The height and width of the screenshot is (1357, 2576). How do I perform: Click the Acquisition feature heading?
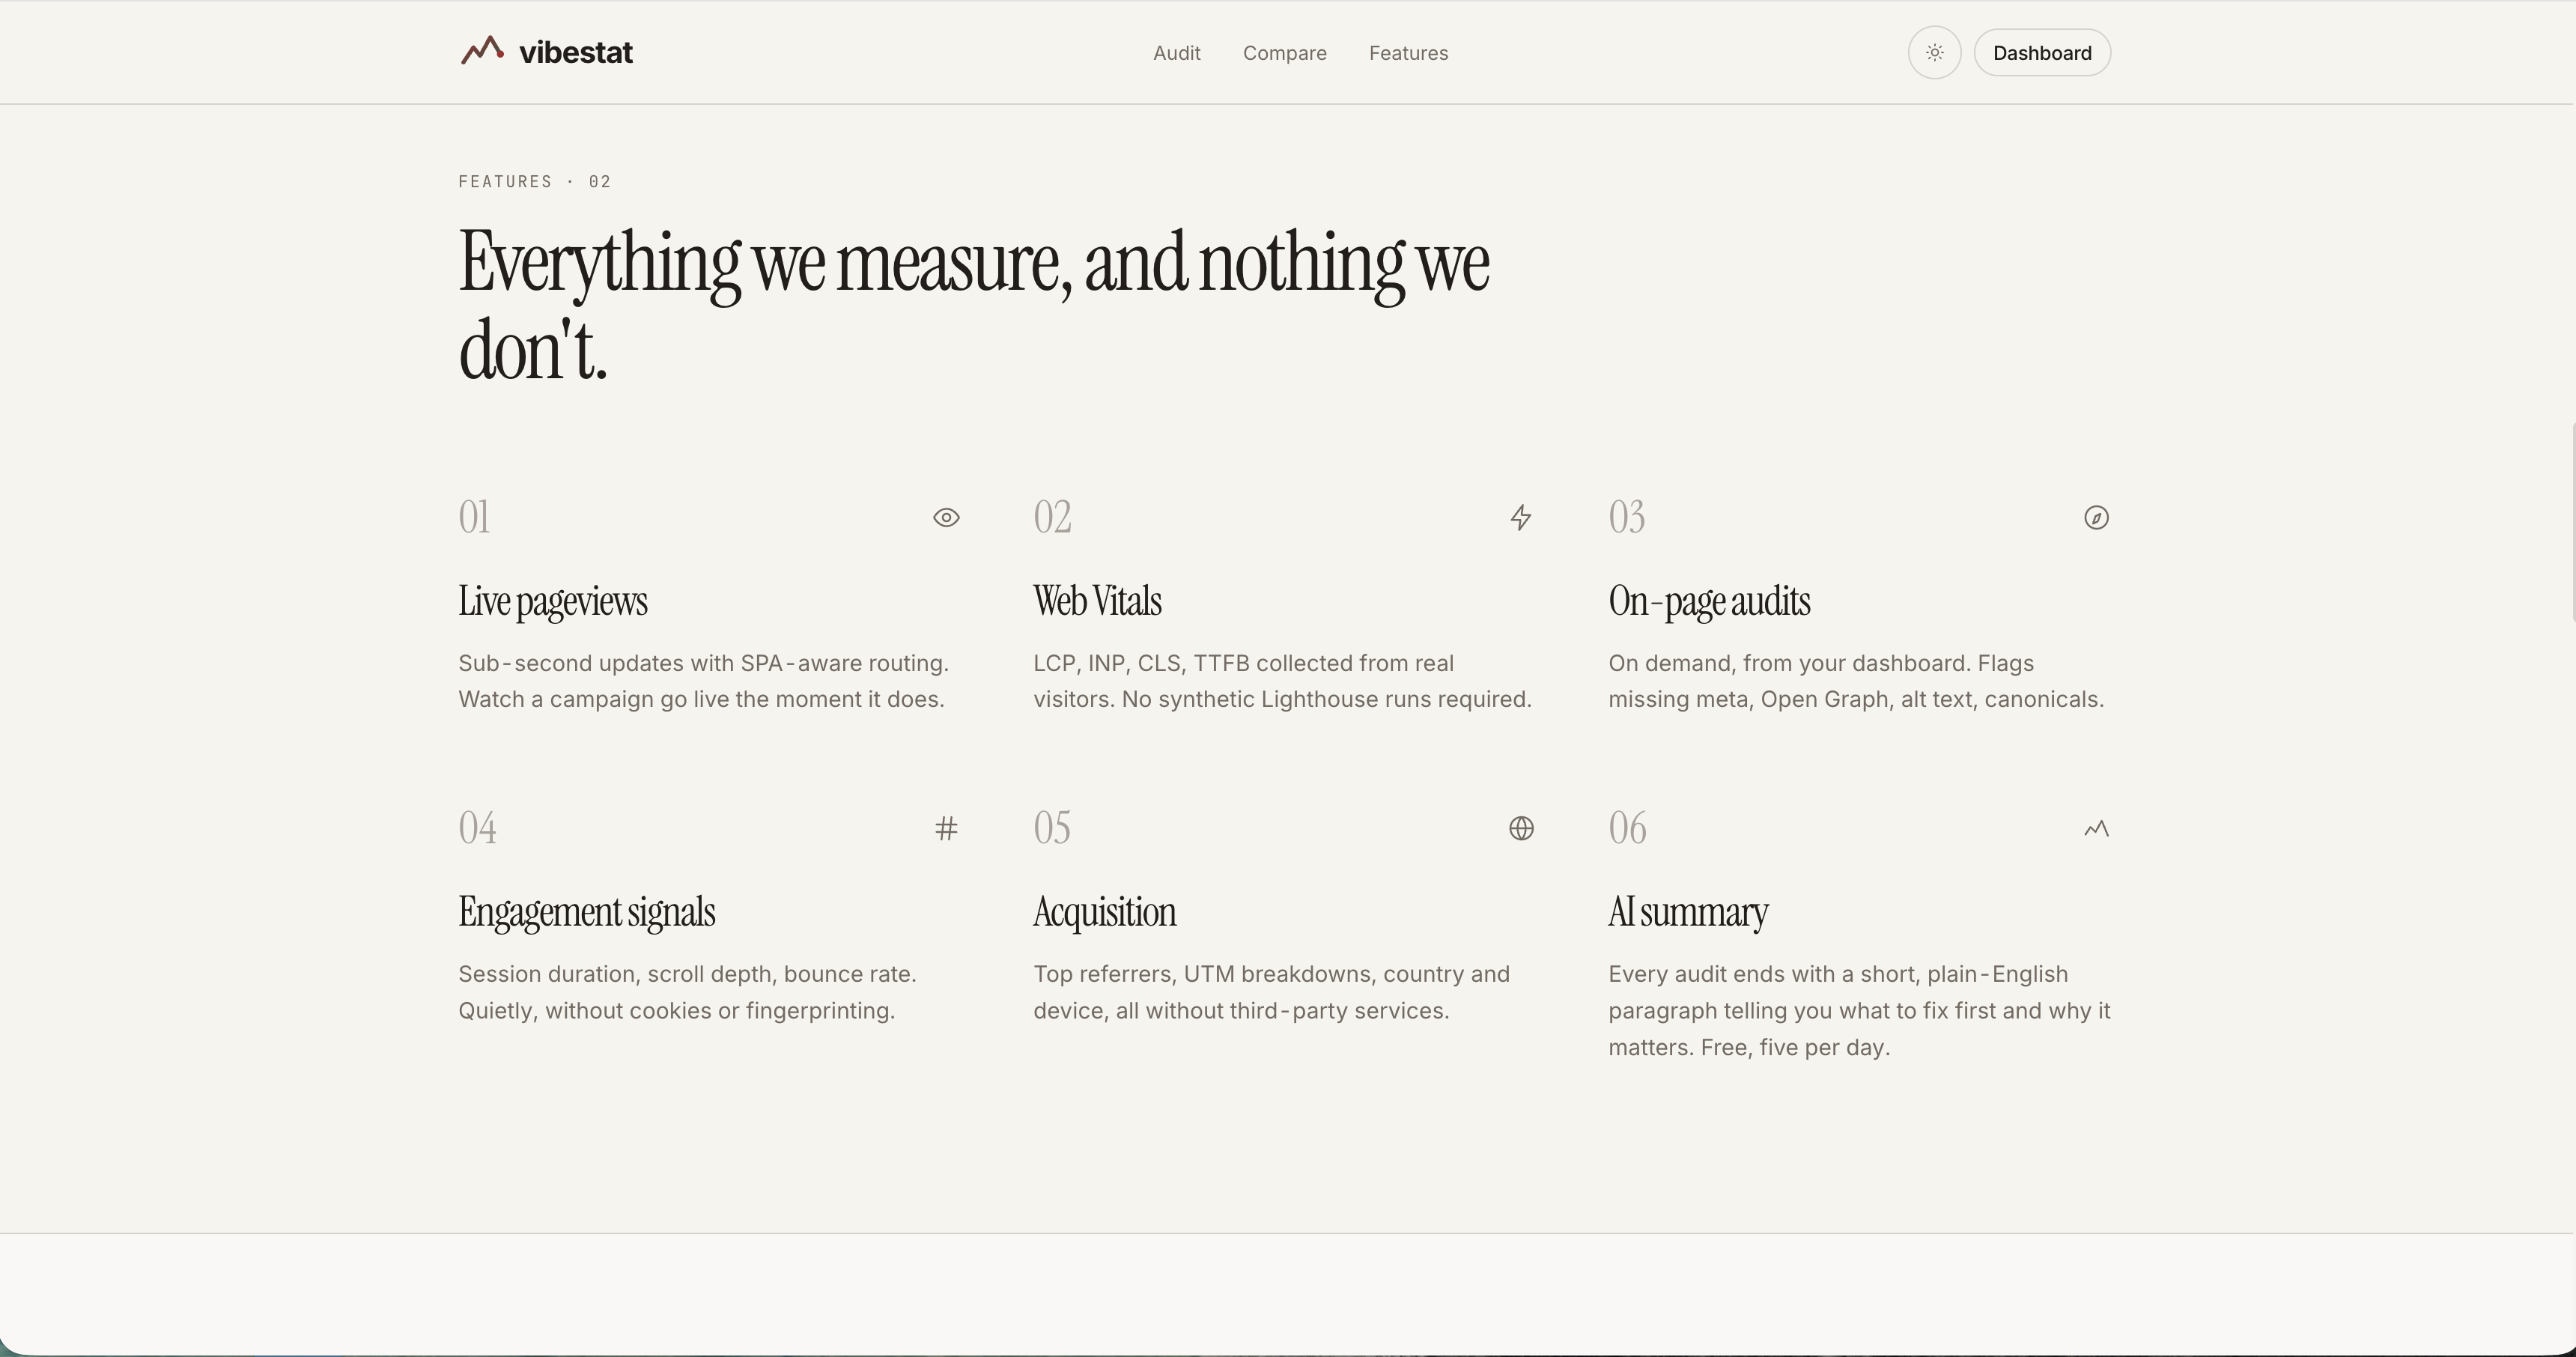[x=1104, y=913]
